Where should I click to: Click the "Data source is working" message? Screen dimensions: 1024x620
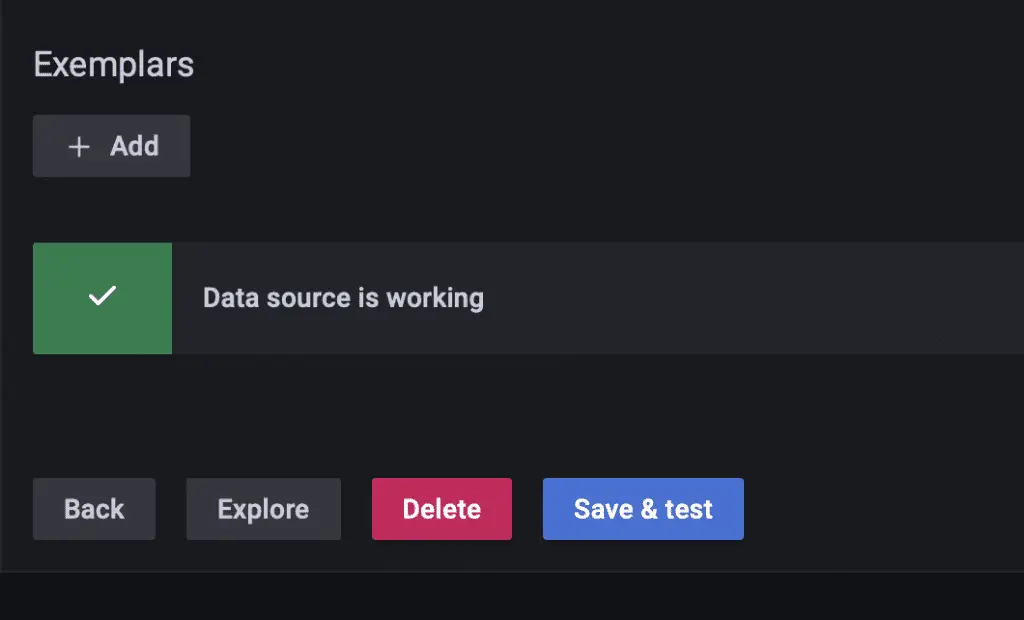pyautogui.click(x=343, y=298)
